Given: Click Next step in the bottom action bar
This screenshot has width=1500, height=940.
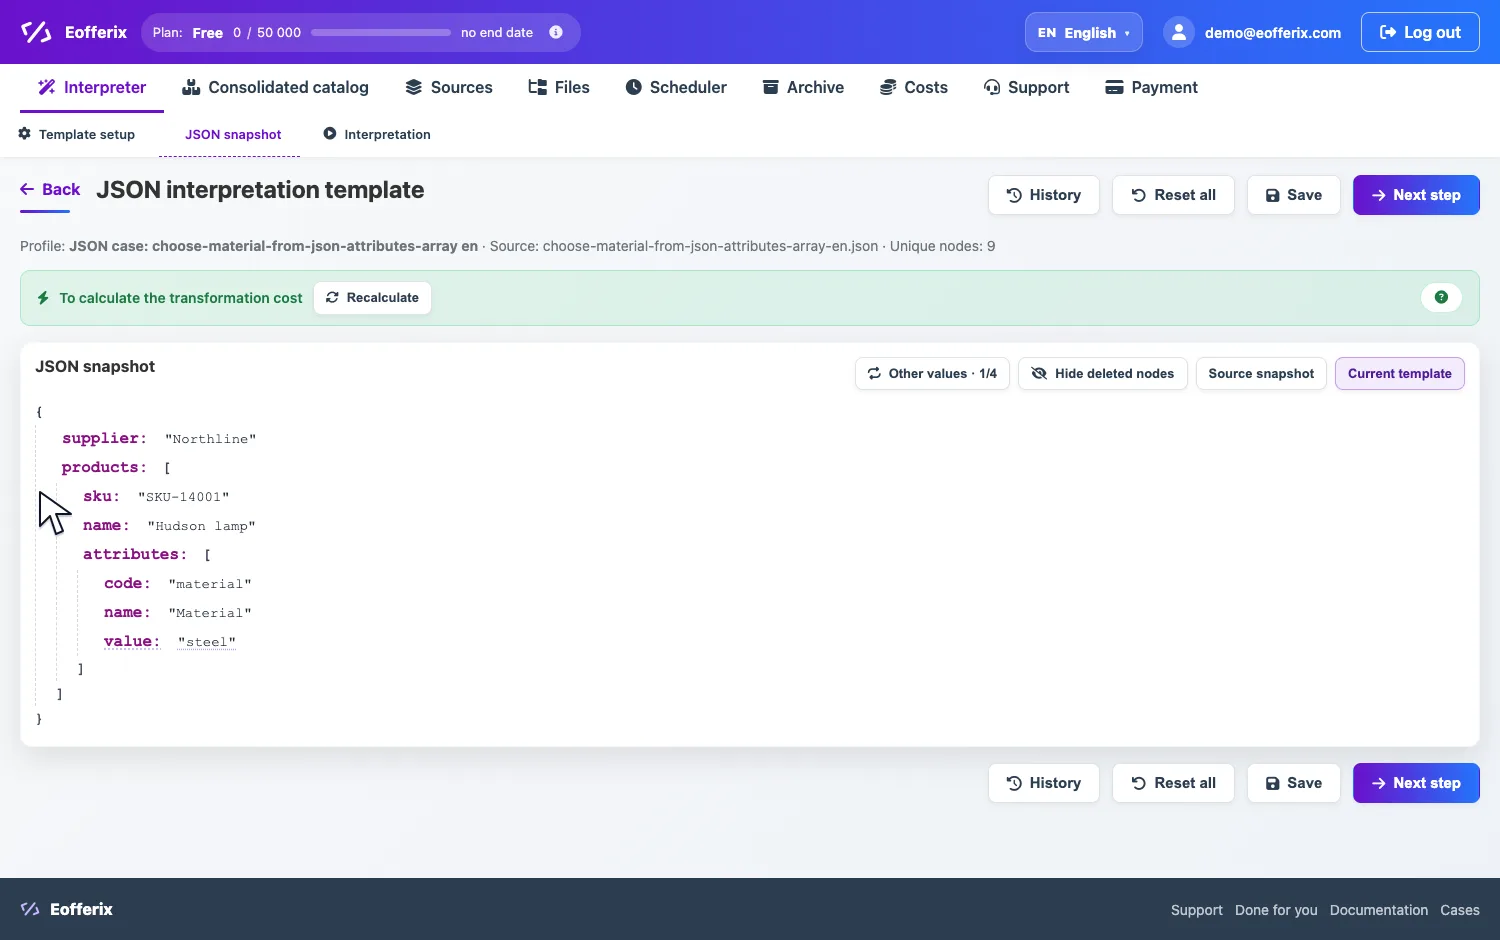Looking at the screenshot, I should [1416, 783].
